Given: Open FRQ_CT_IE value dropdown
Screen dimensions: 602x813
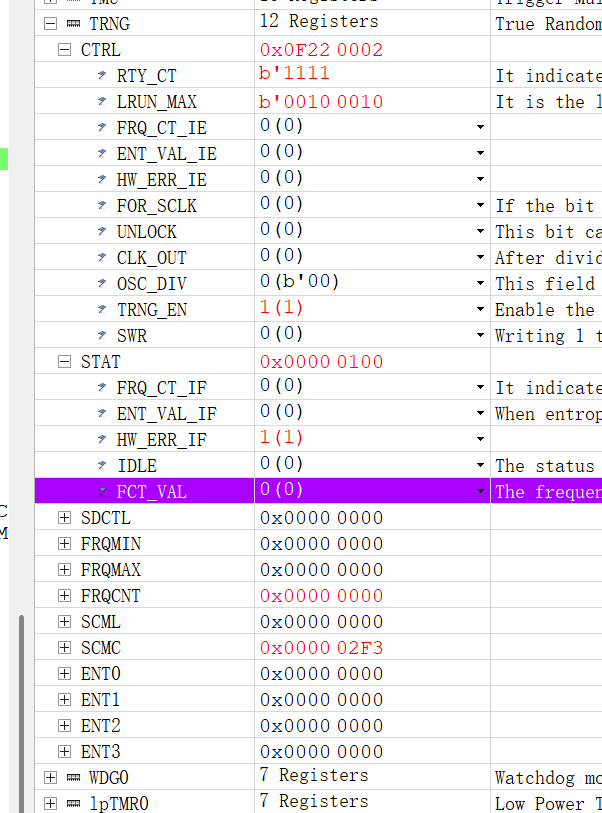Looking at the screenshot, I should click(x=481, y=127).
